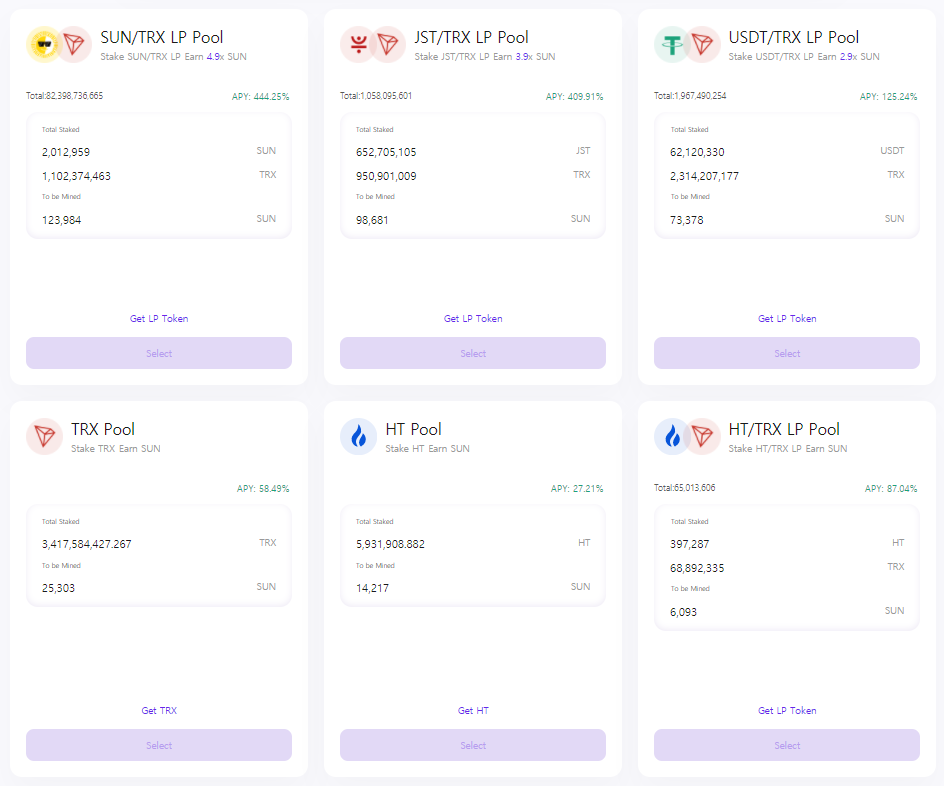Screen dimensions: 944x786
Task: Open Get LP Token link in SUN/TRX pool
Action: (159, 318)
